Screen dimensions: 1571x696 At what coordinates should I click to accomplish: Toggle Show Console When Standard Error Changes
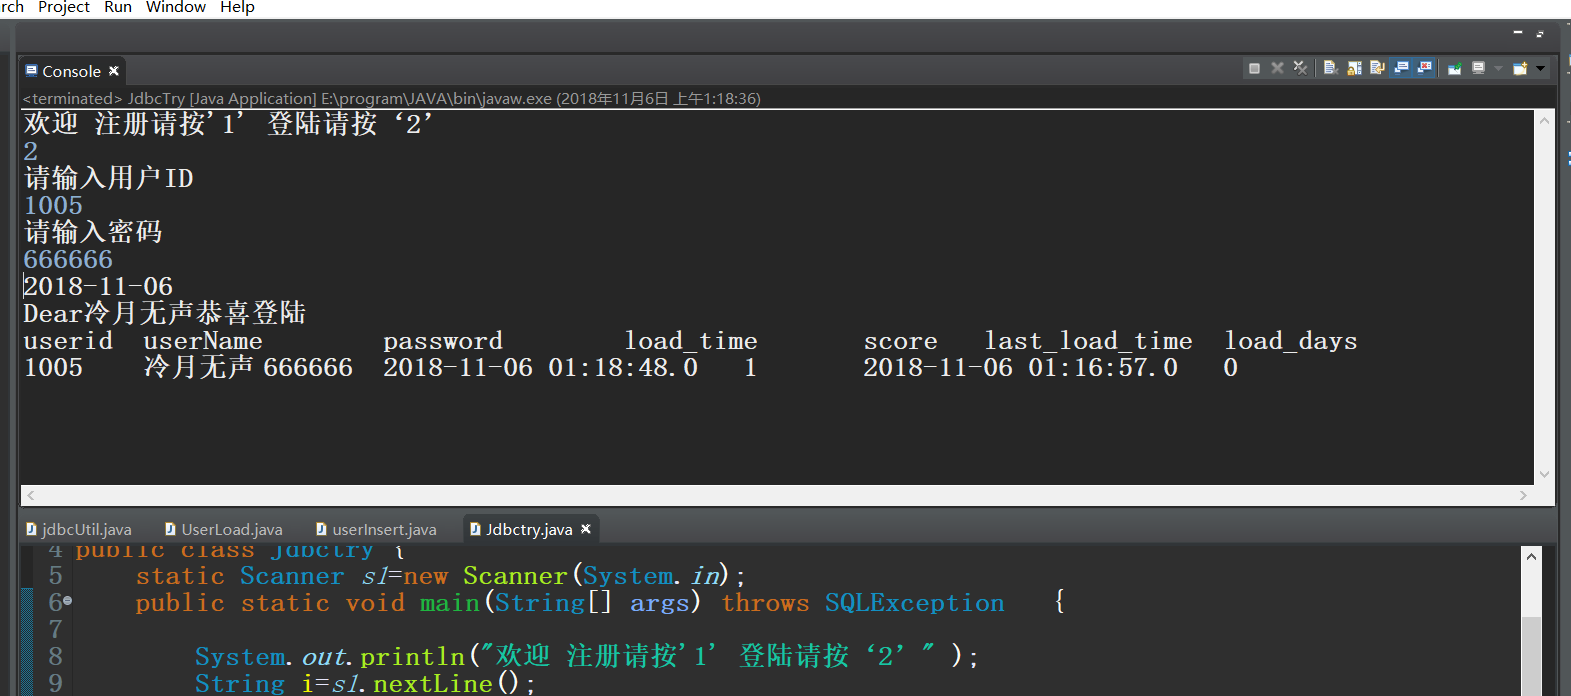click(x=1424, y=68)
